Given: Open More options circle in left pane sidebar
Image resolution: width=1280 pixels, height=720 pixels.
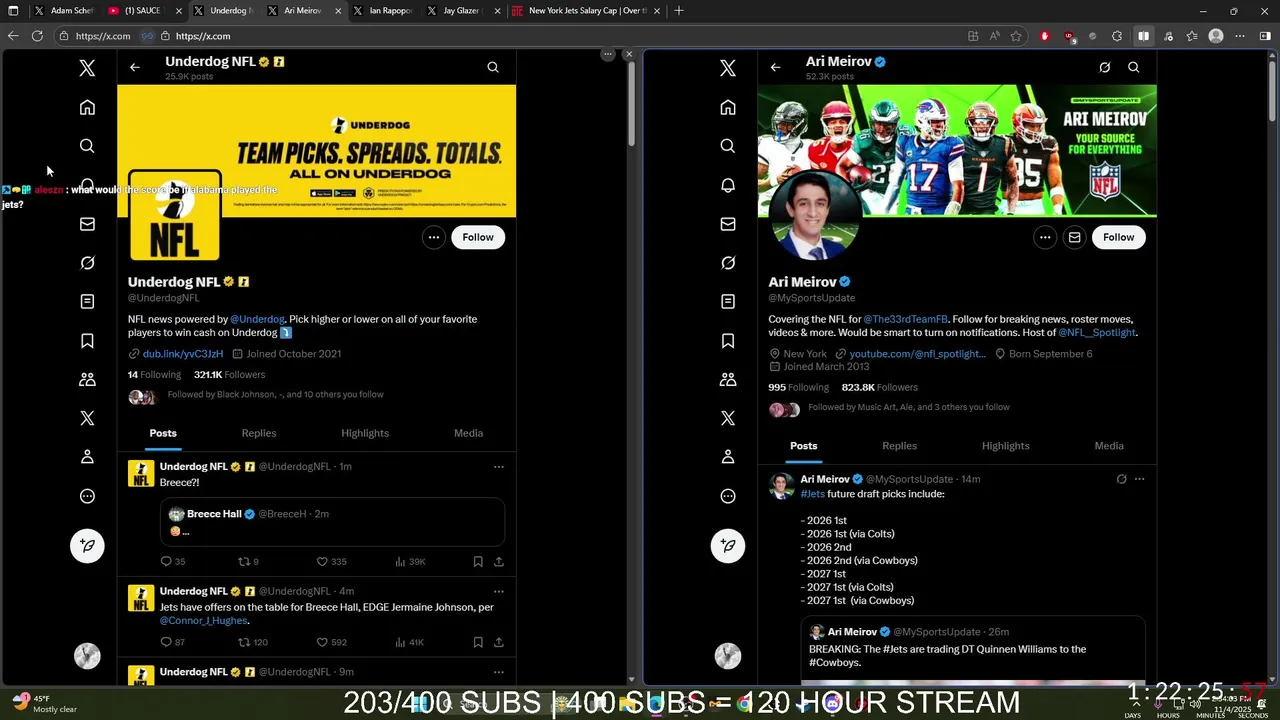Looking at the screenshot, I should click(87, 496).
